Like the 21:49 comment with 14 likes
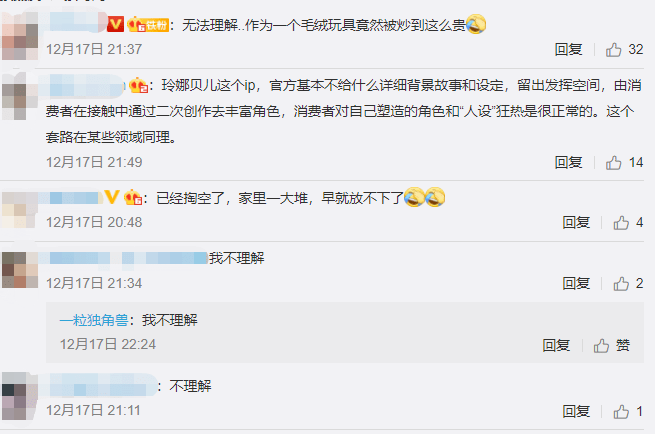 click(624, 162)
